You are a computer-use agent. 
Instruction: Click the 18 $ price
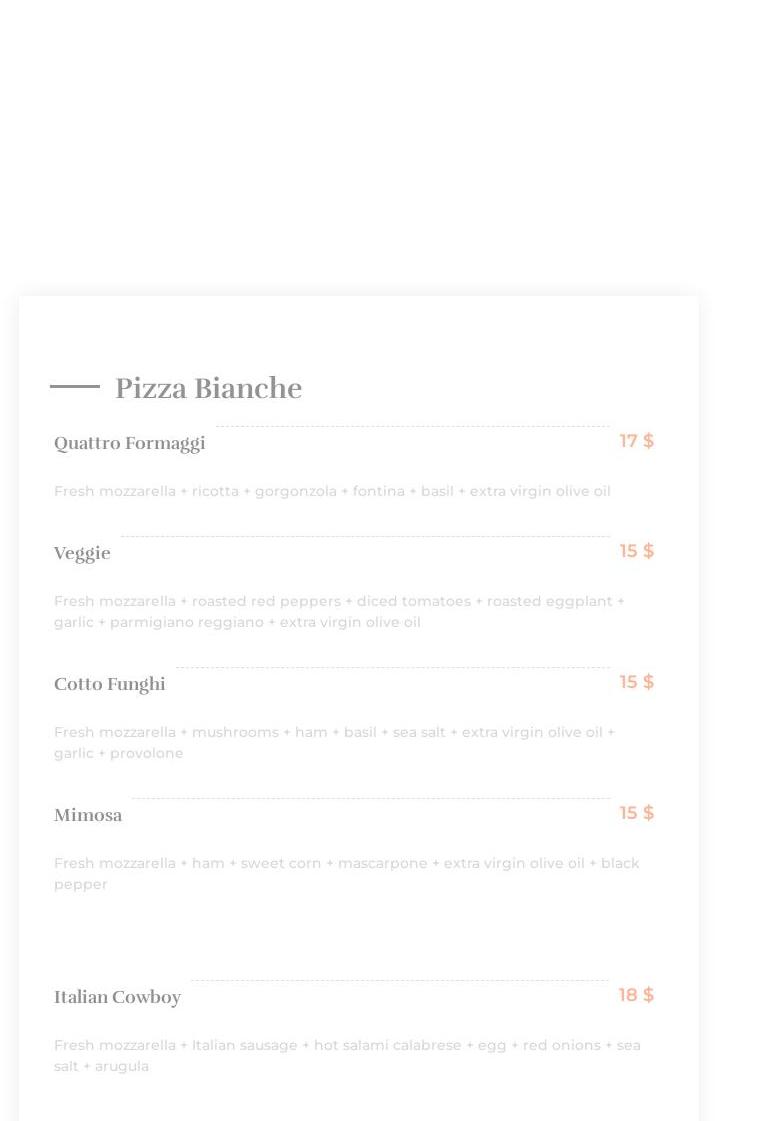pyautogui.click(x=636, y=995)
